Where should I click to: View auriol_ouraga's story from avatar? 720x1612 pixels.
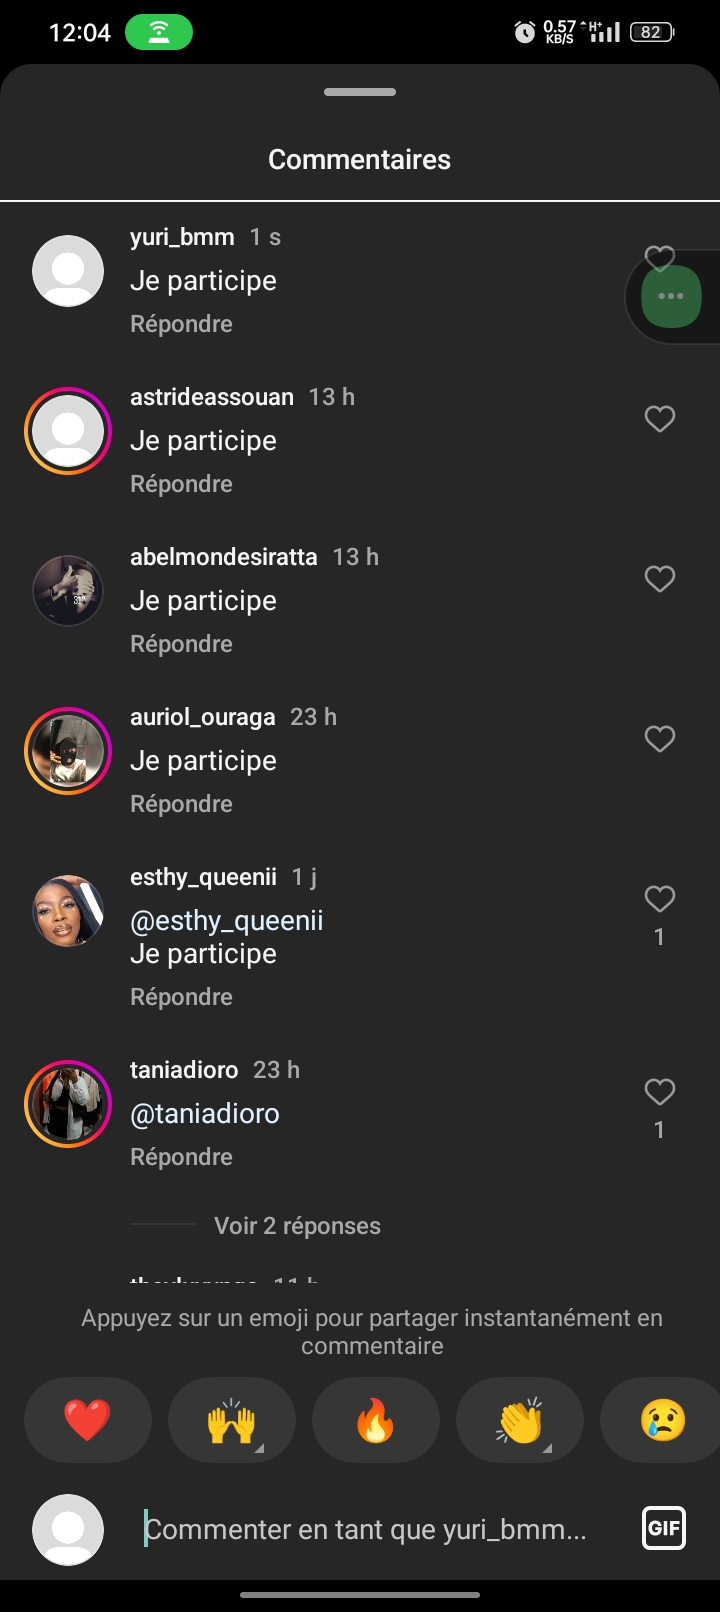pos(68,751)
